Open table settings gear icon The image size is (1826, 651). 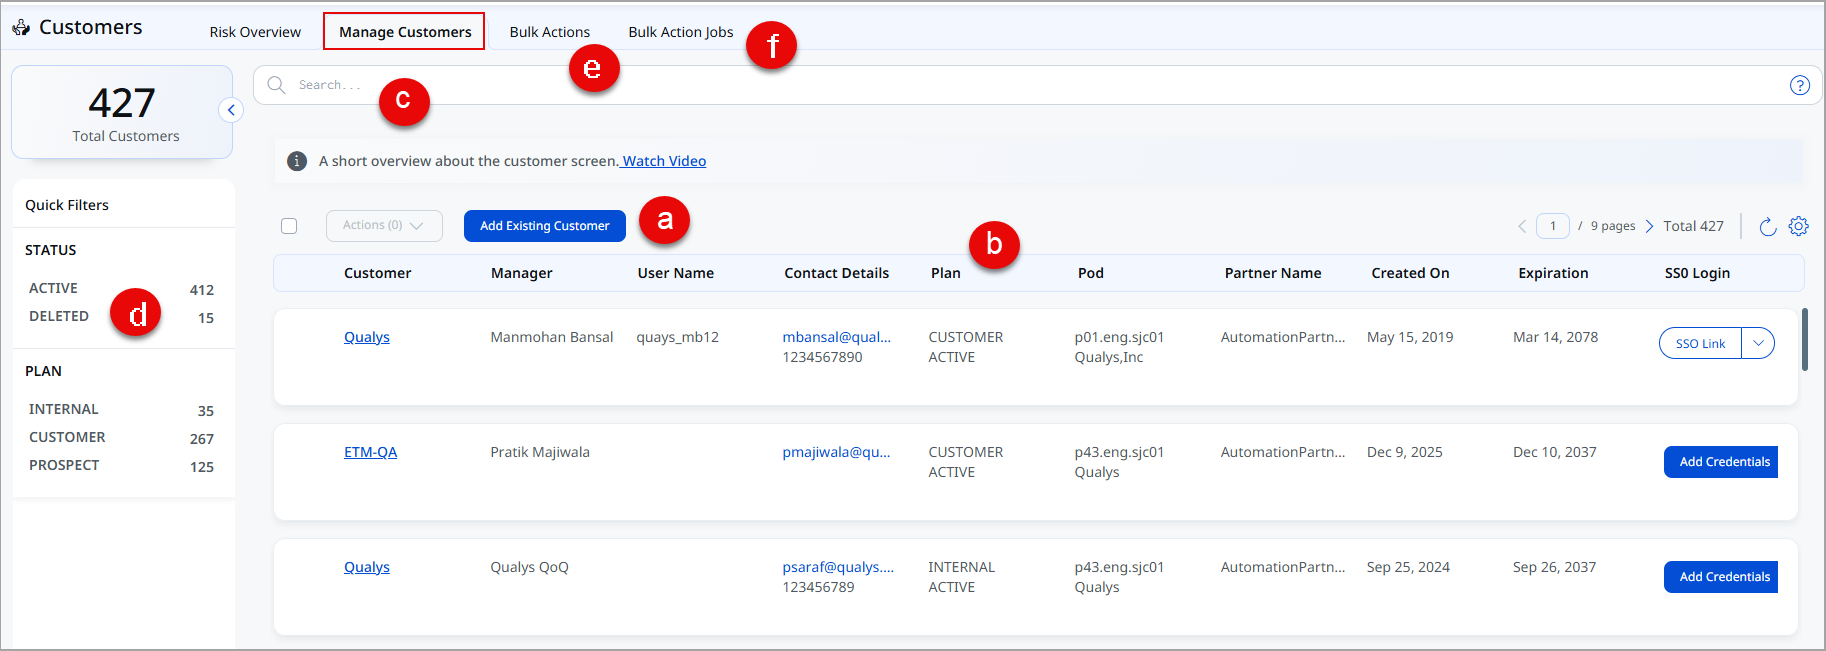point(1798,226)
